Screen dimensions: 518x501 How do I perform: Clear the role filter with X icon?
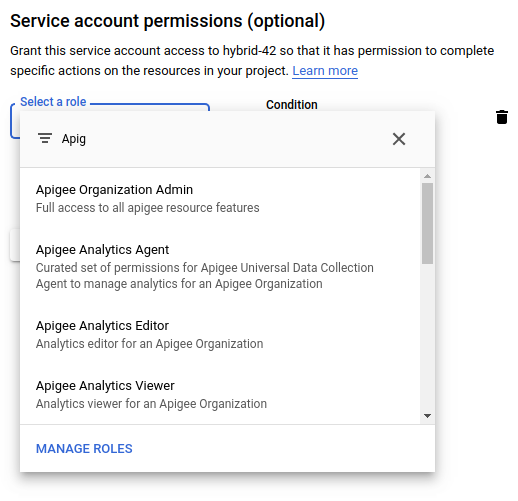point(399,139)
